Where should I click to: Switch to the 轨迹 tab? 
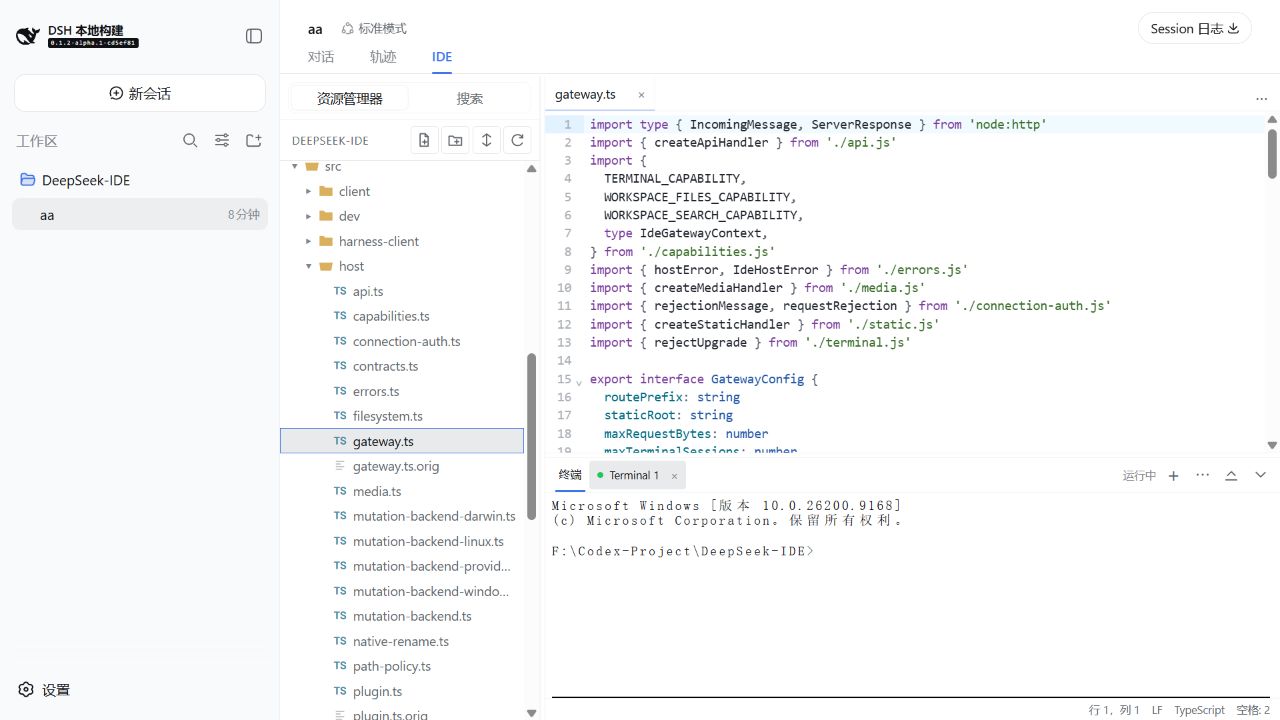pyautogui.click(x=383, y=57)
